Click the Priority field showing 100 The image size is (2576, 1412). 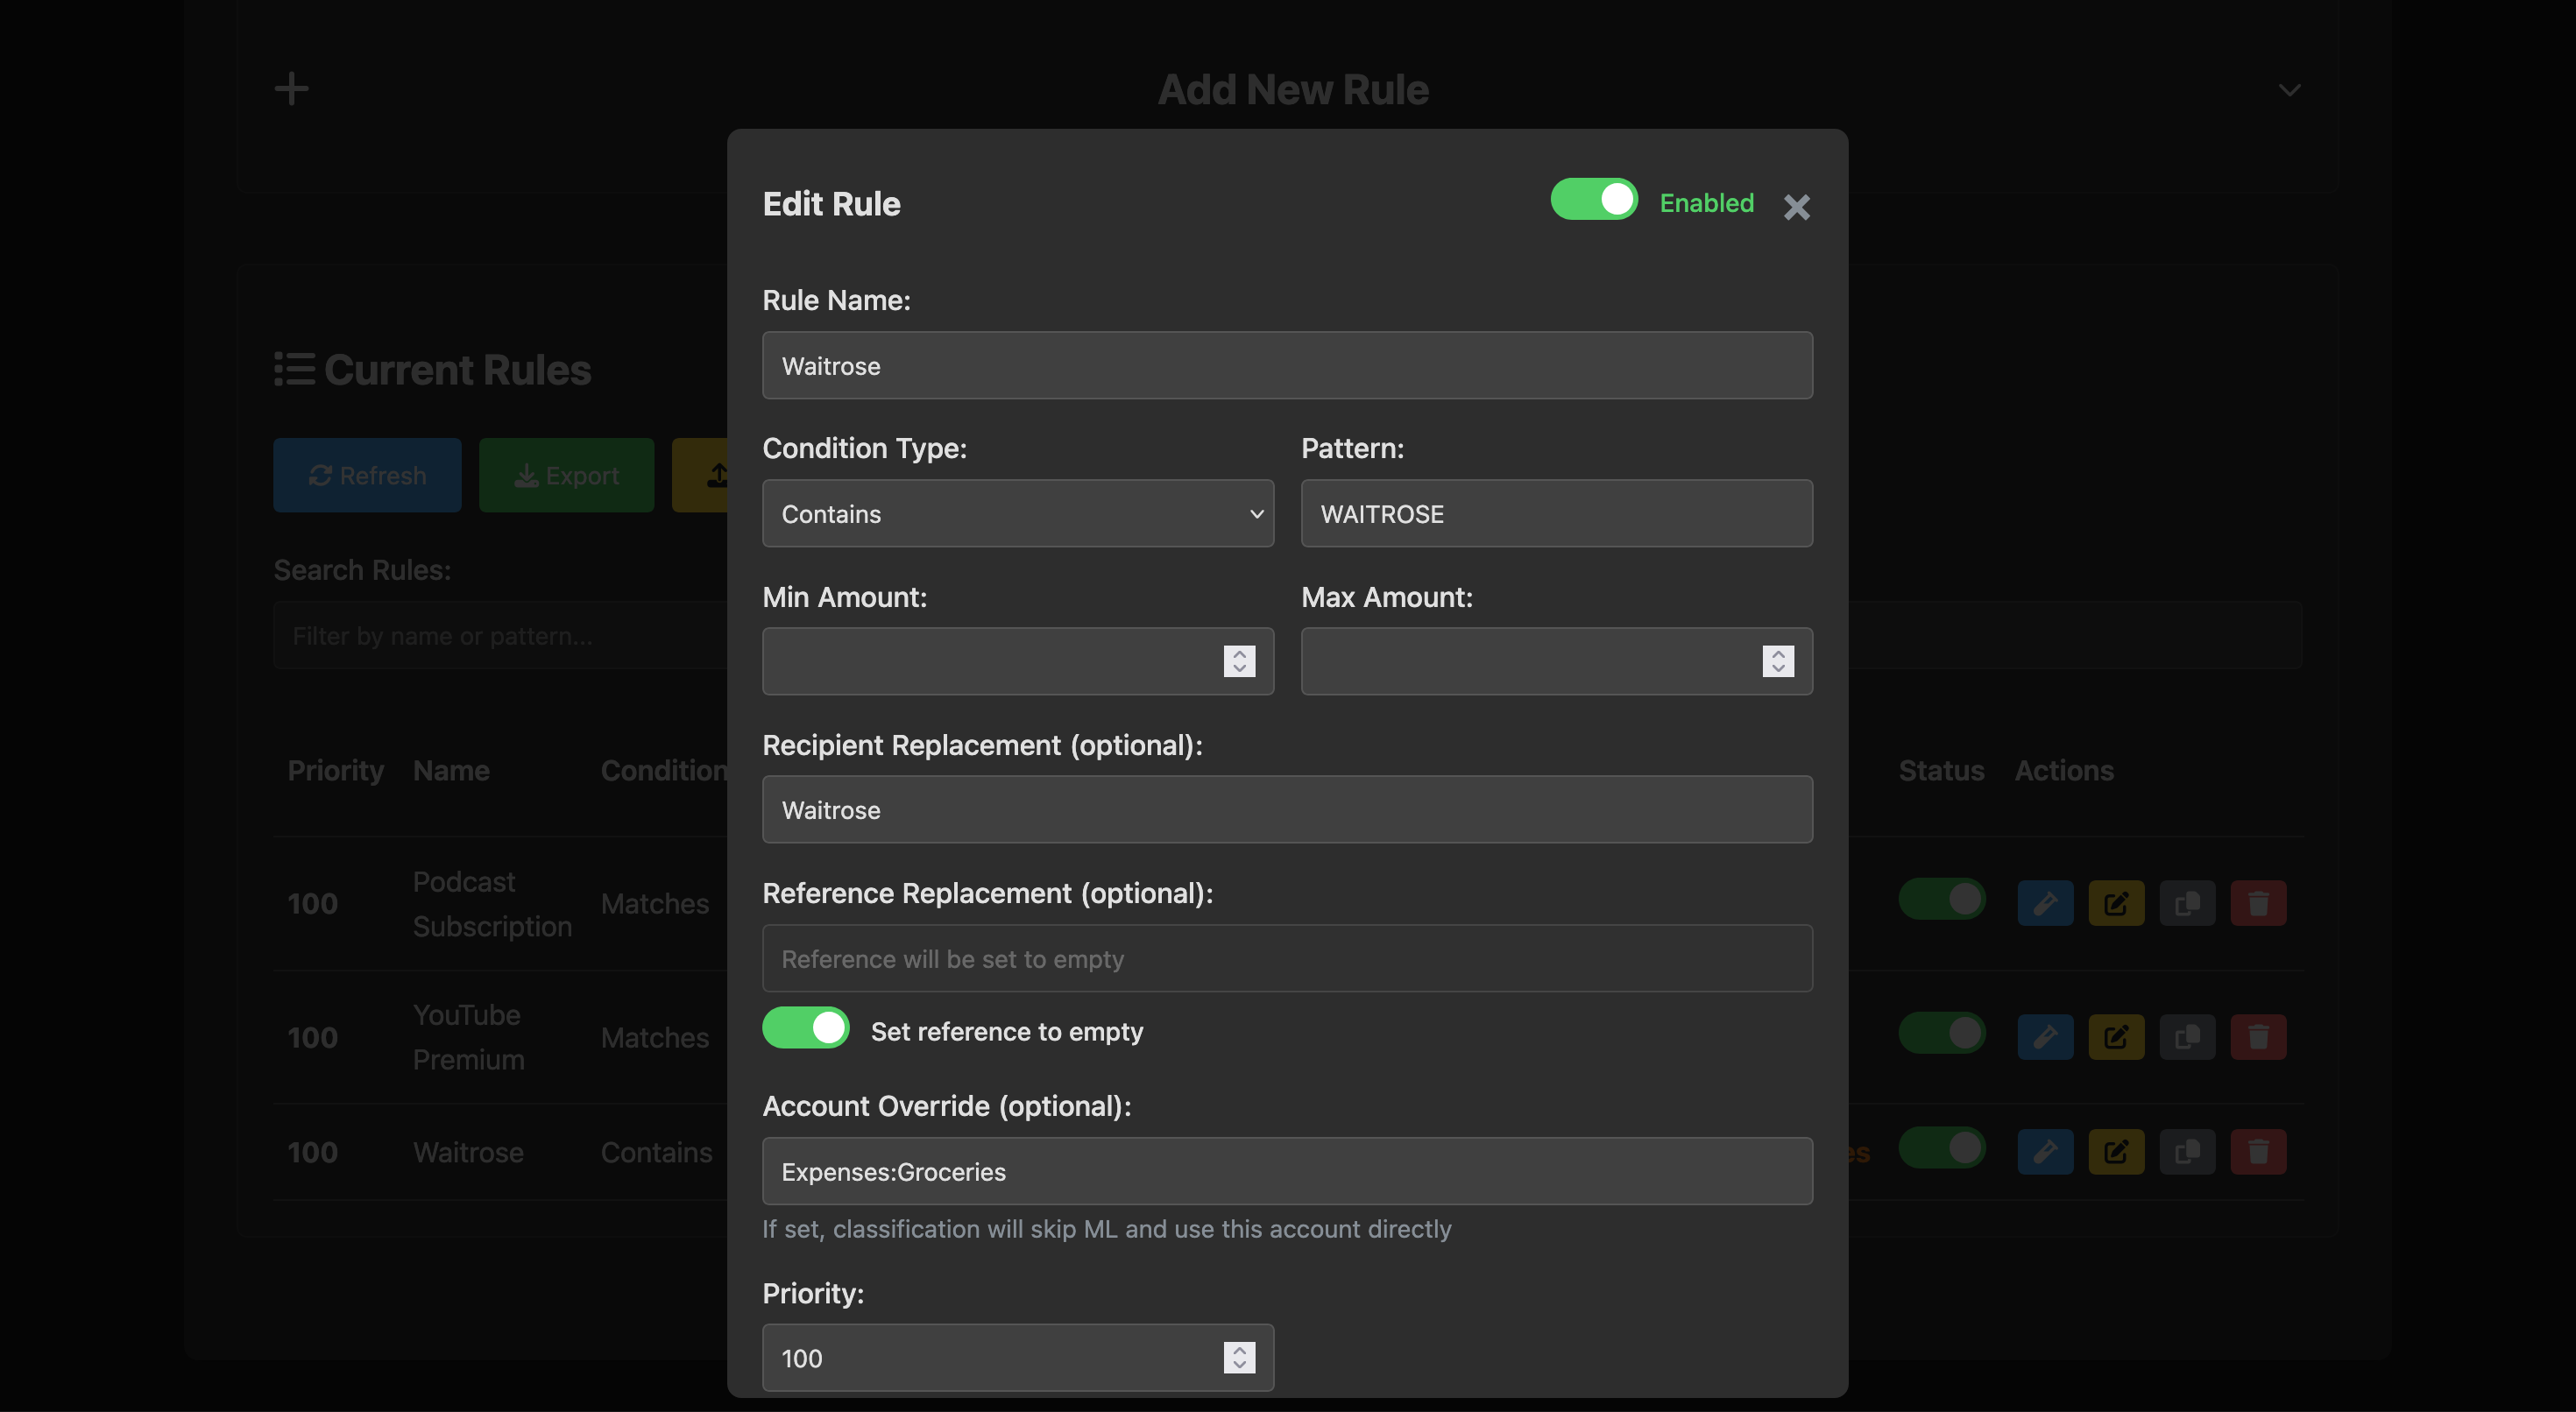pyautogui.click(x=1017, y=1358)
